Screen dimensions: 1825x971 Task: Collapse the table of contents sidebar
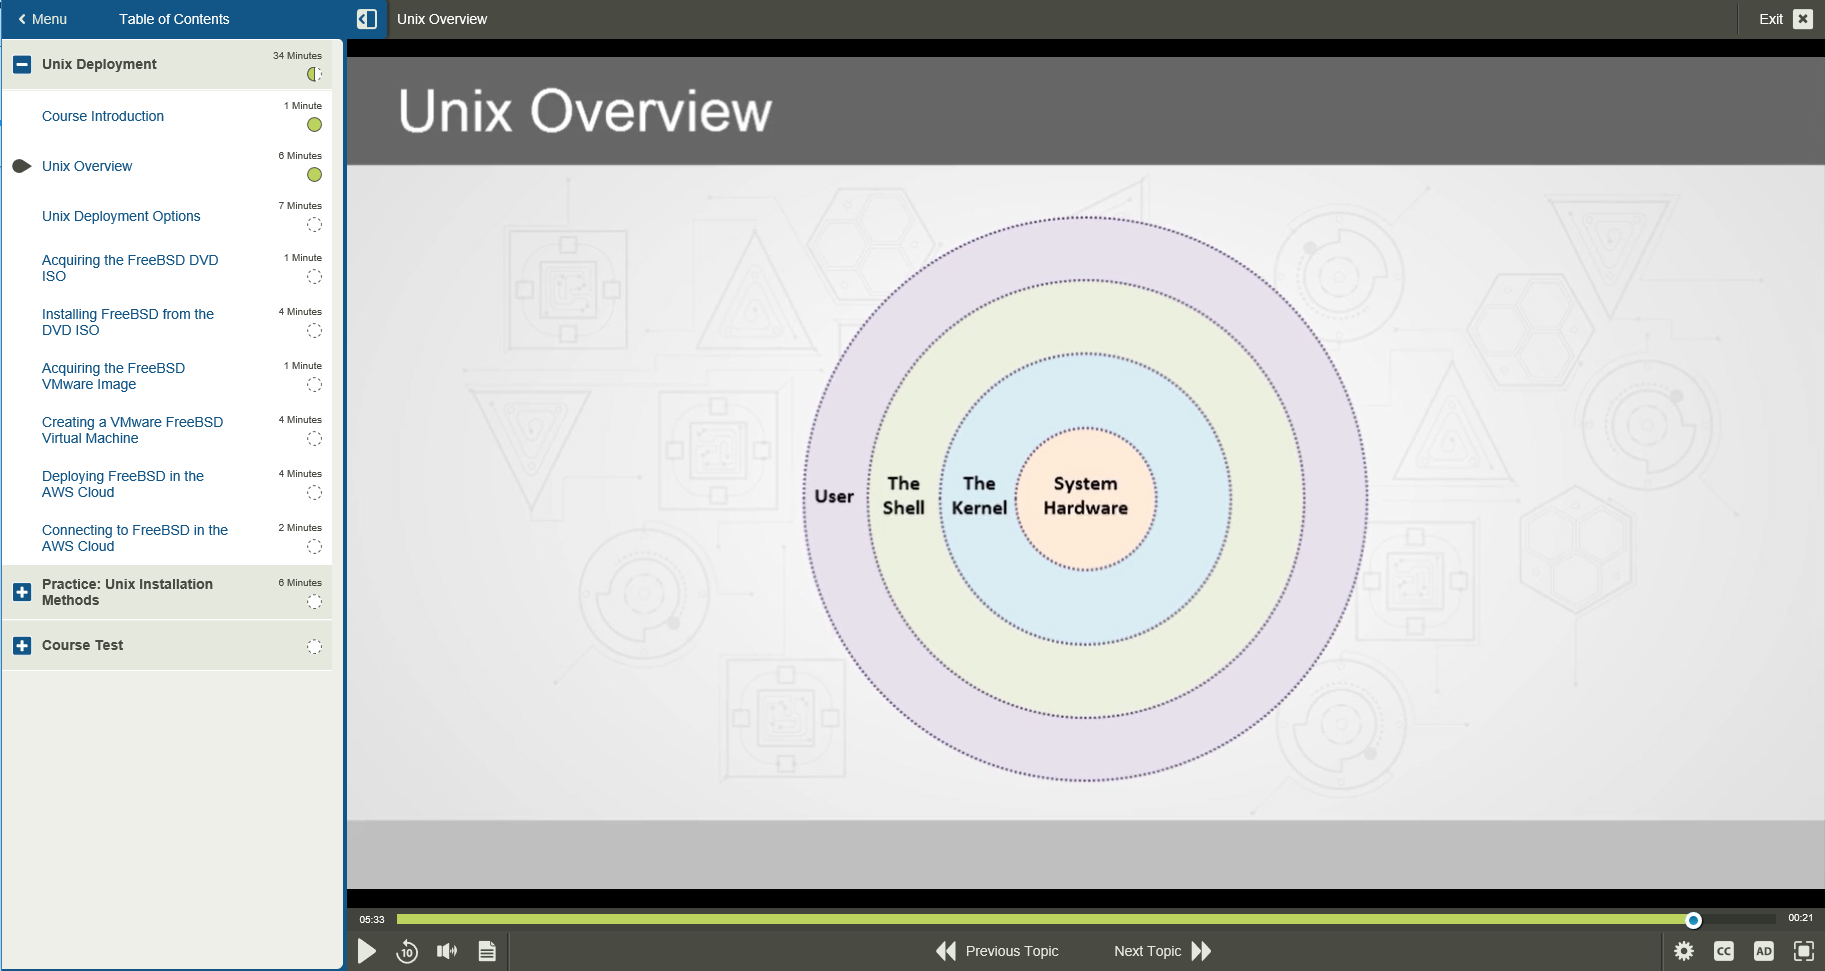[367, 19]
